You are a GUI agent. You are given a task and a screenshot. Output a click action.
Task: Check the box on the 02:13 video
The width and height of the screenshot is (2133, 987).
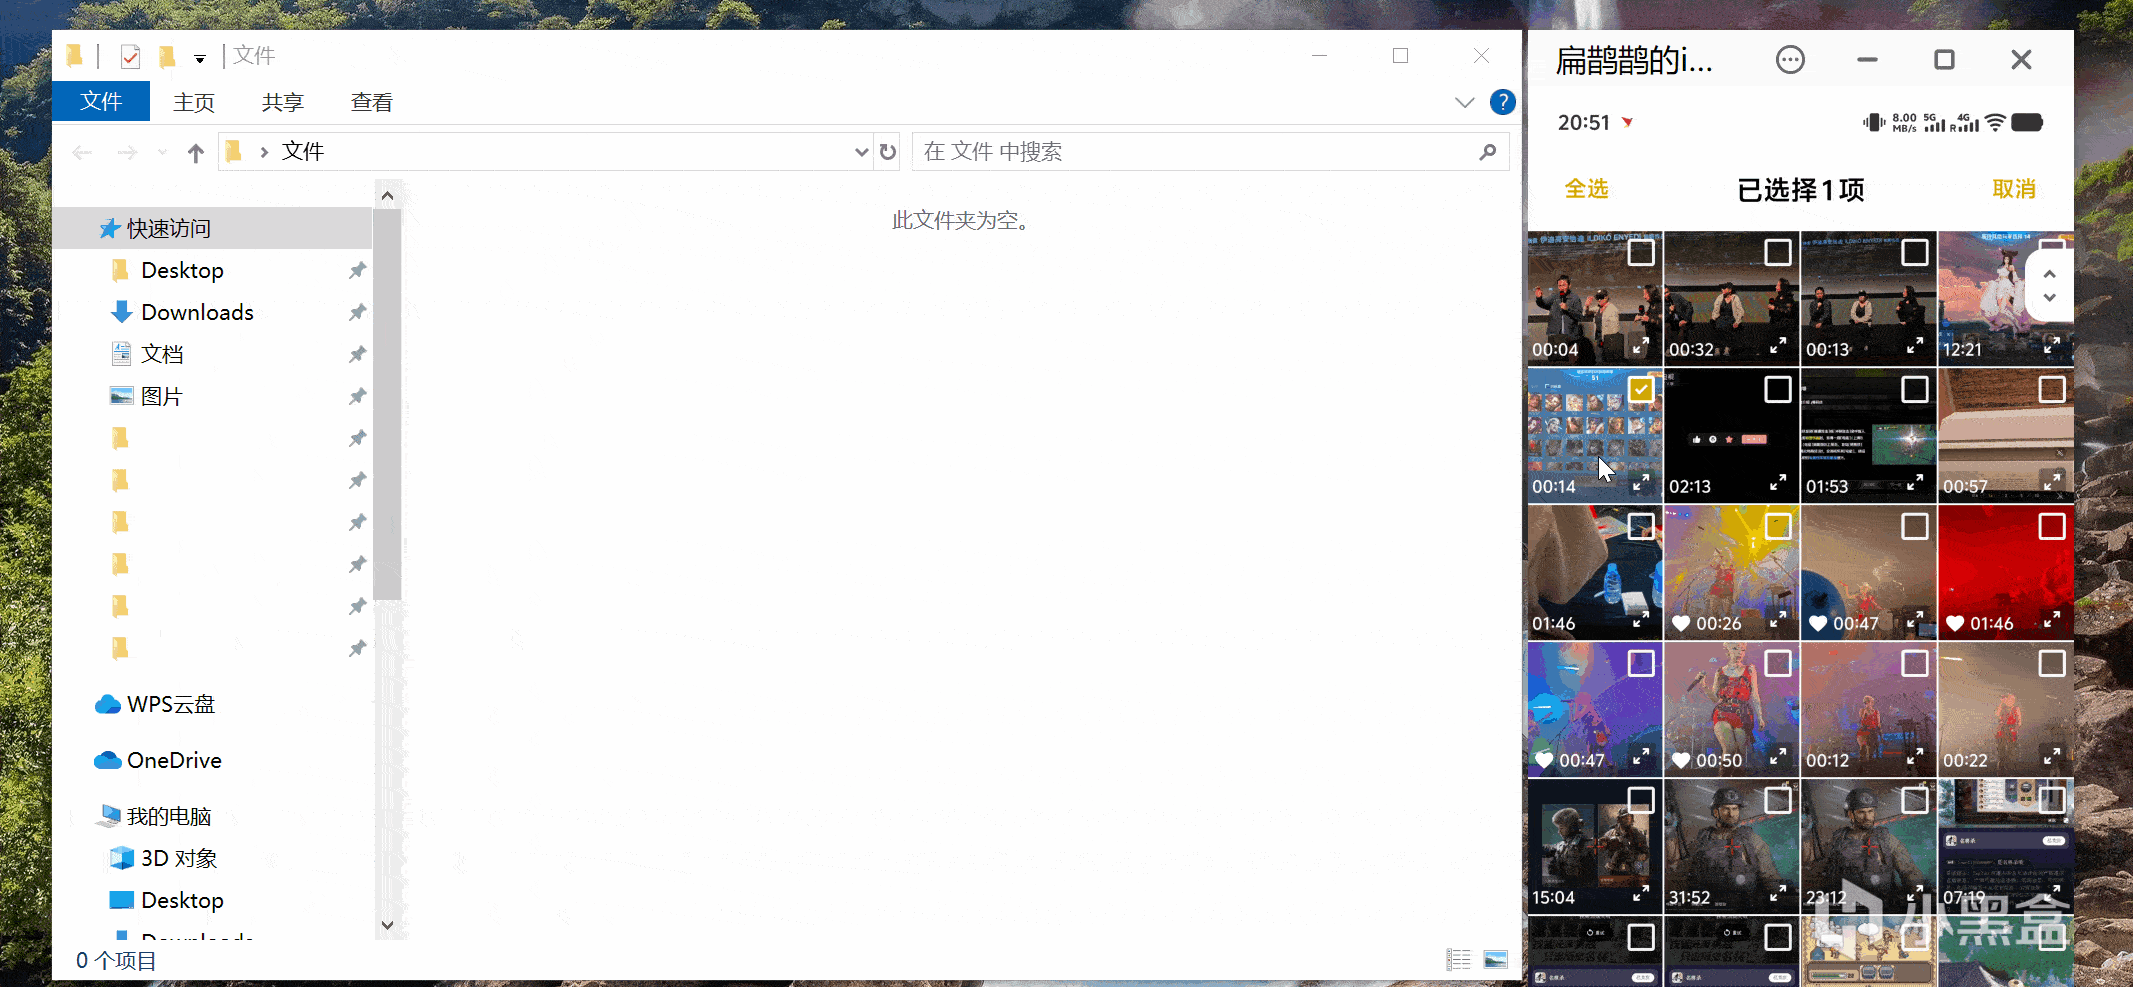pos(1778,389)
